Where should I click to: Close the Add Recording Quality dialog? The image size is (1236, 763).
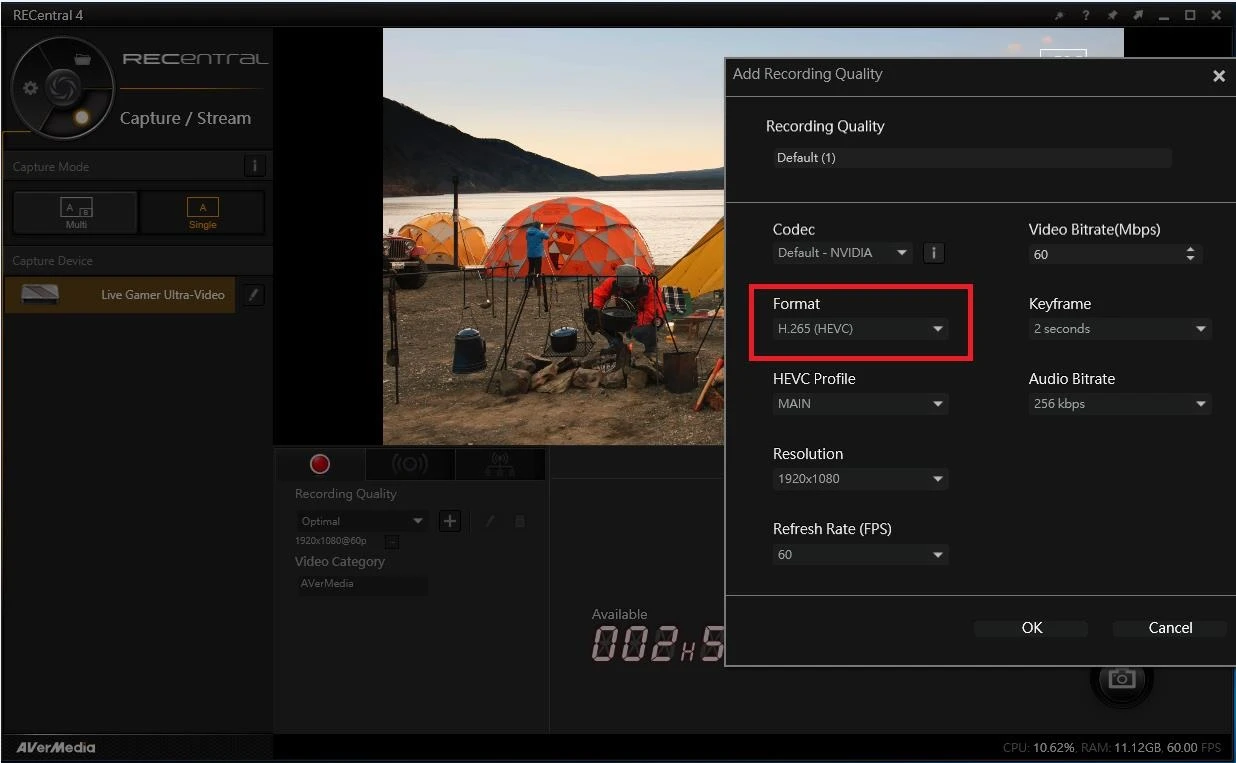pyautogui.click(x=1219, y=76)
